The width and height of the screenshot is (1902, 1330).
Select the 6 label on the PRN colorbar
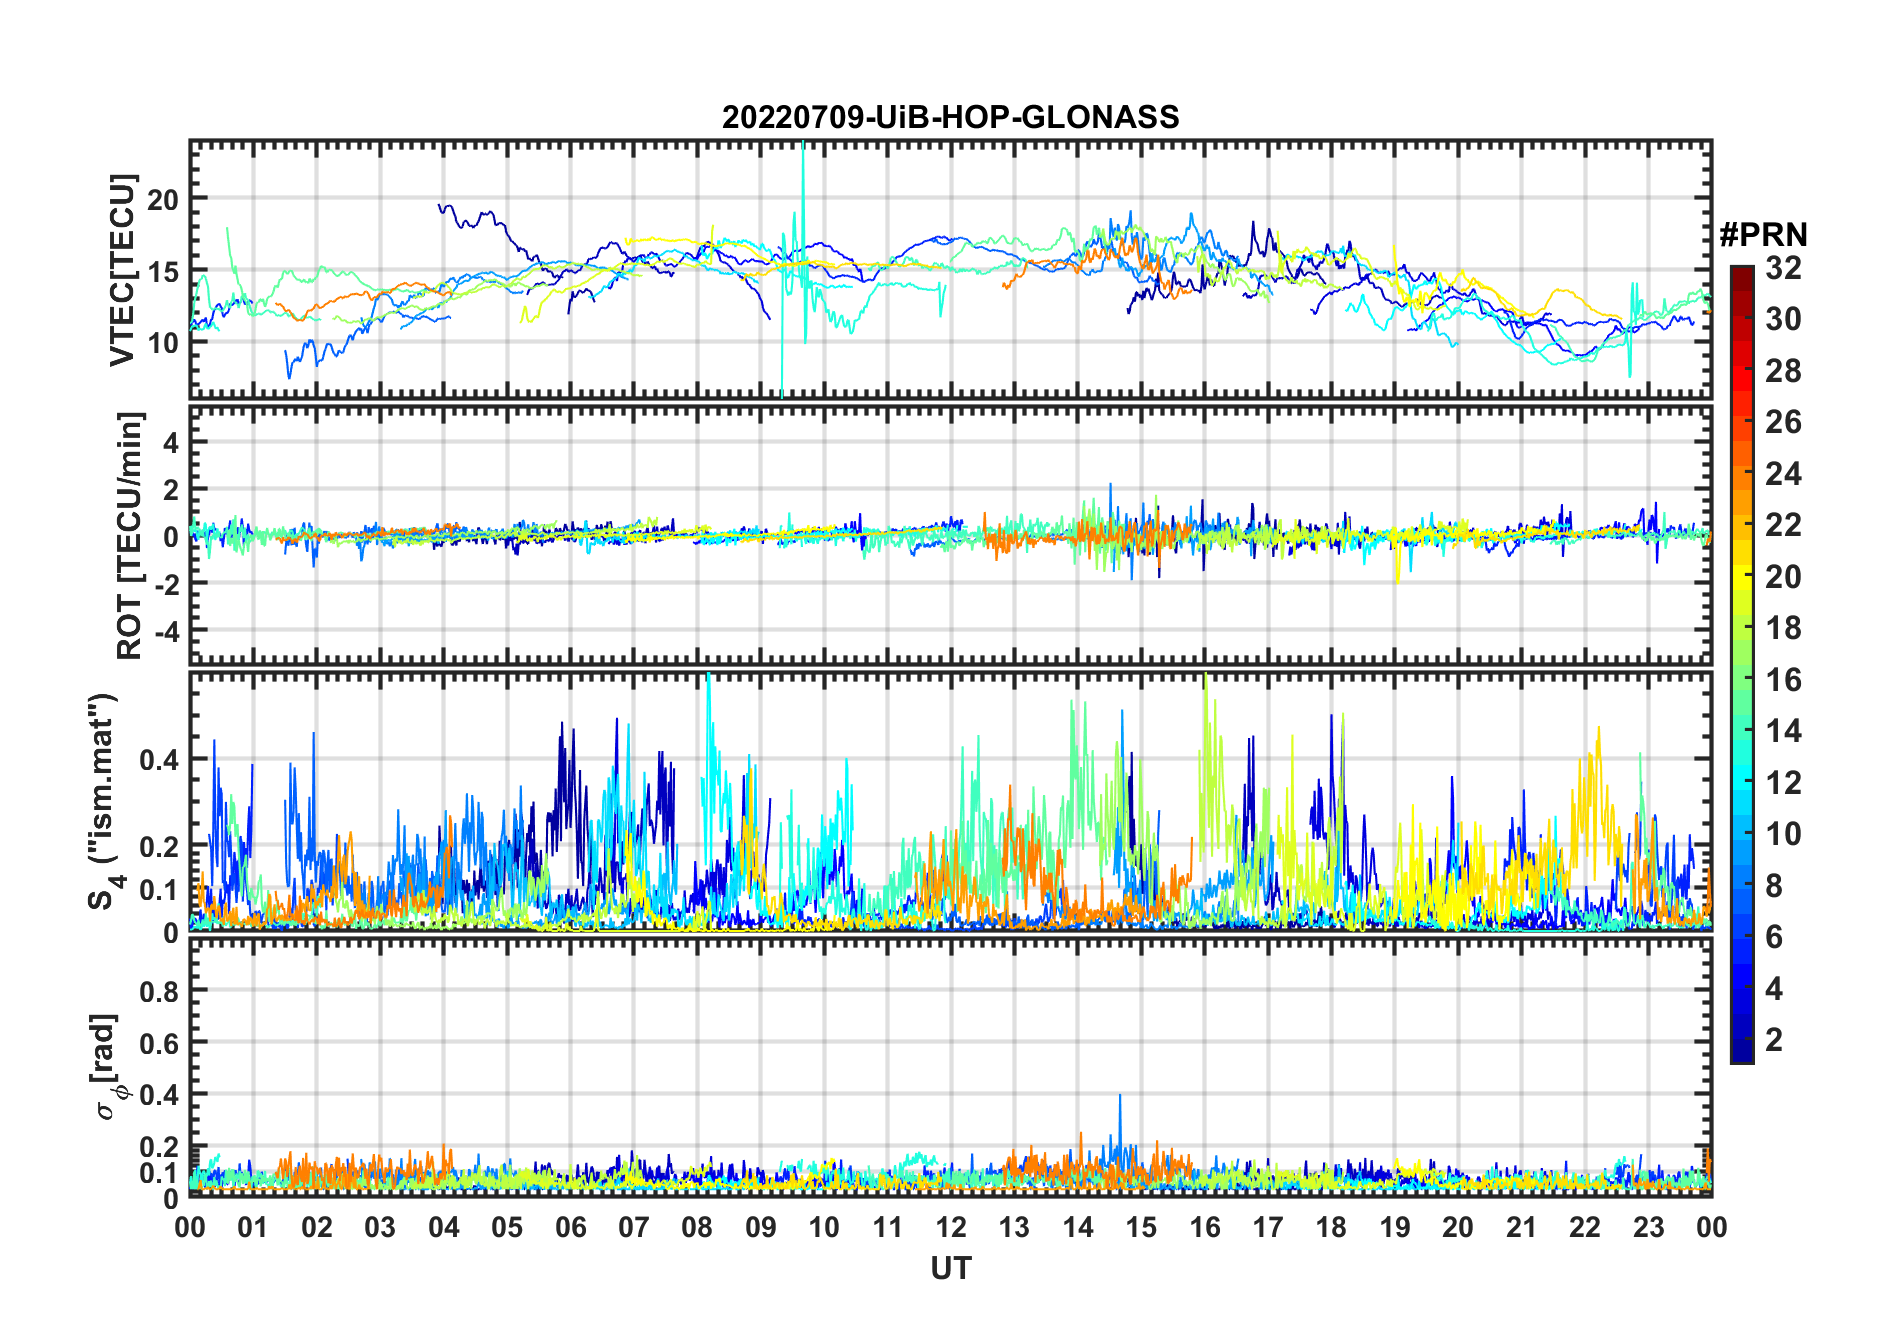1774,937
